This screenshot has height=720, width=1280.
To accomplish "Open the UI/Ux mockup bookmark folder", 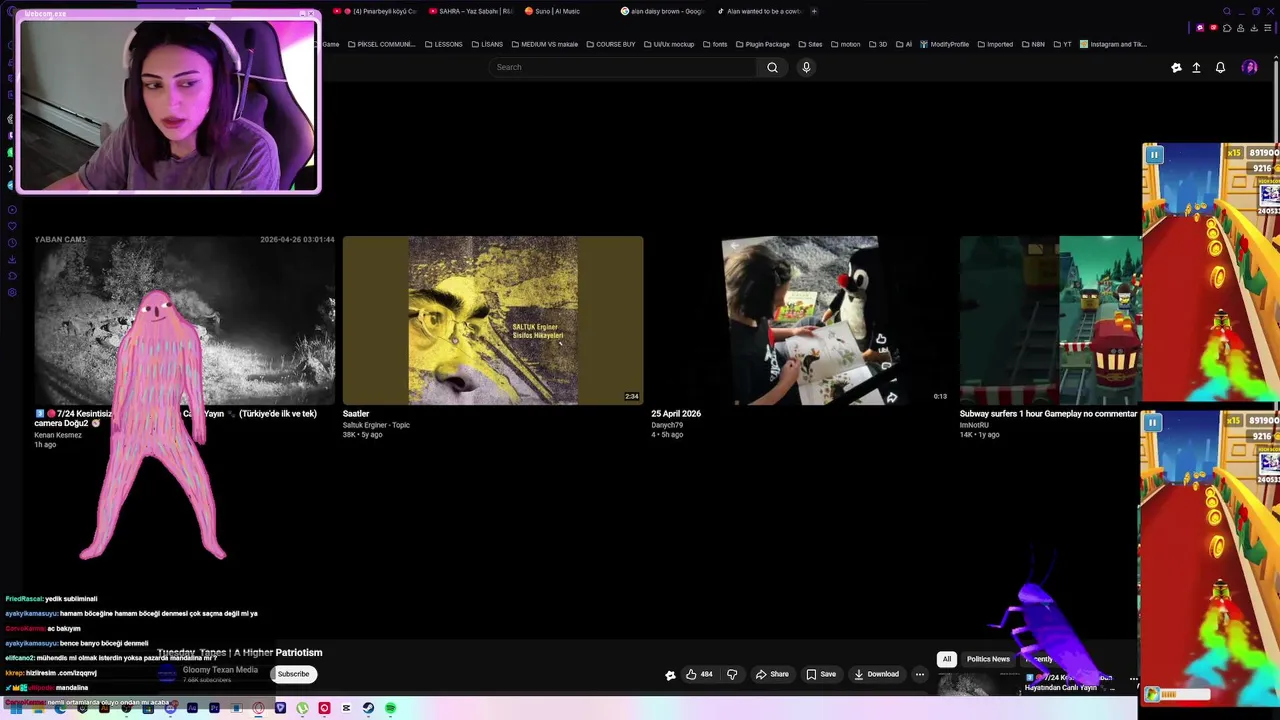I will (669, 44).
